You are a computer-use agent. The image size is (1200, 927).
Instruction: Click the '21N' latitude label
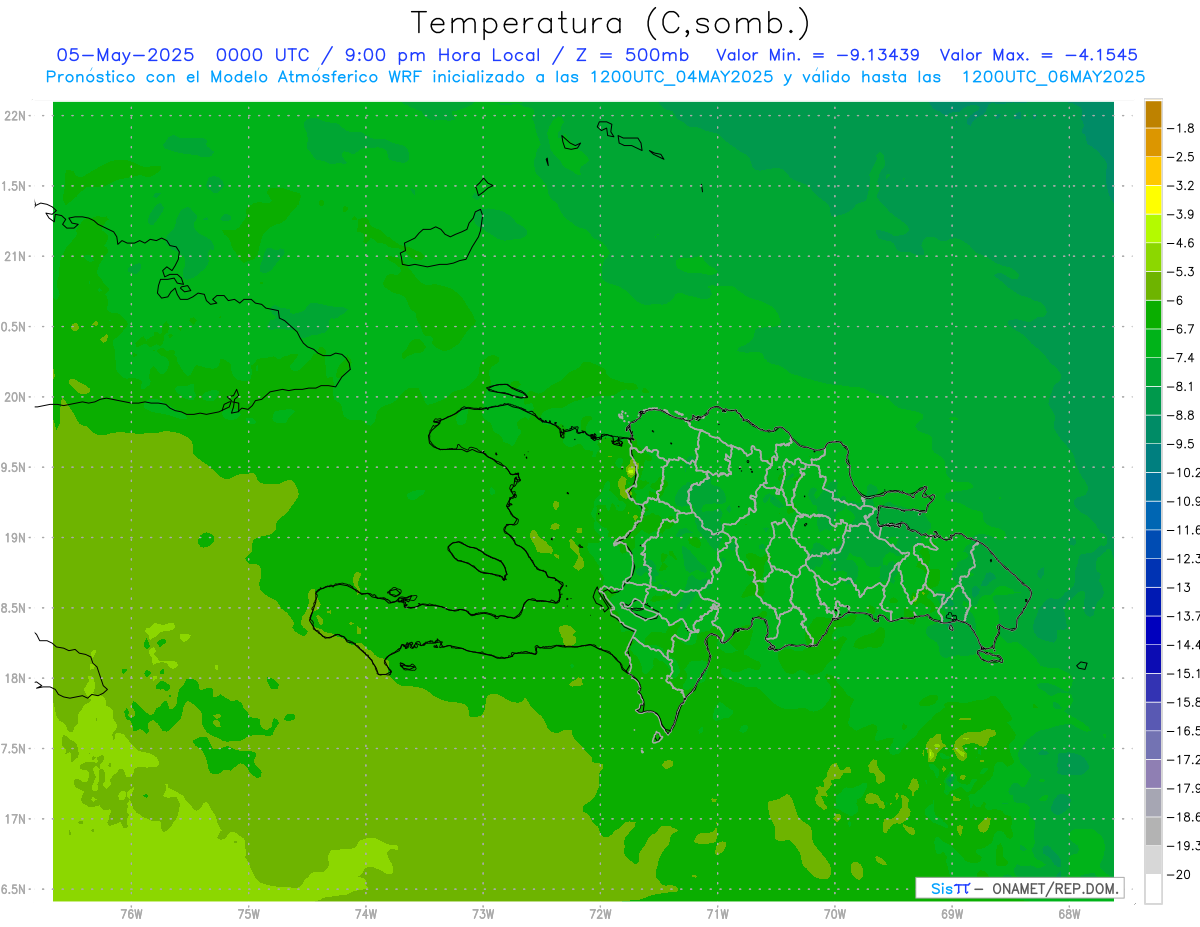(15, 256)
